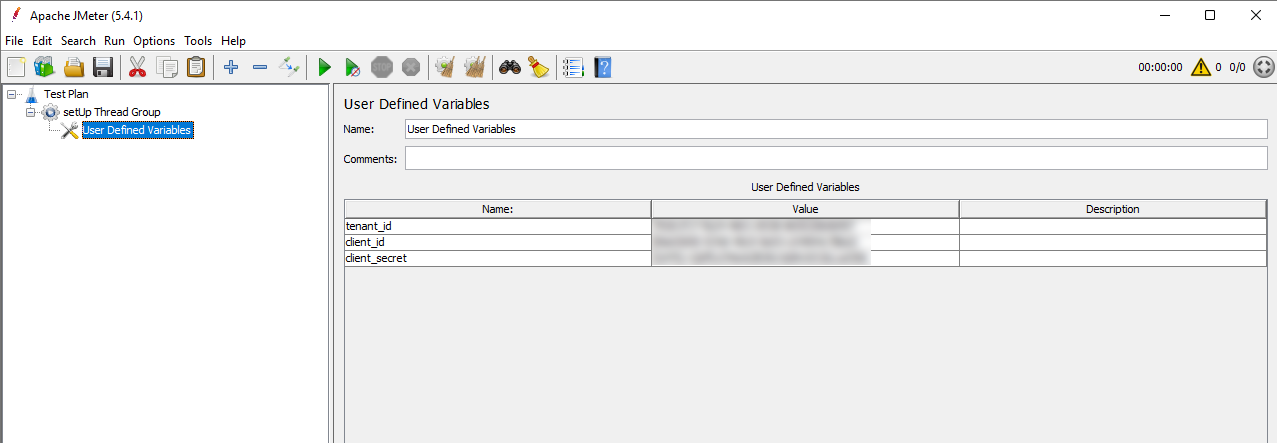Image resolution: width=1277 pixels, height=443 pixels.
Task: Click the Cut scissors icon
Action: point(138,67)
